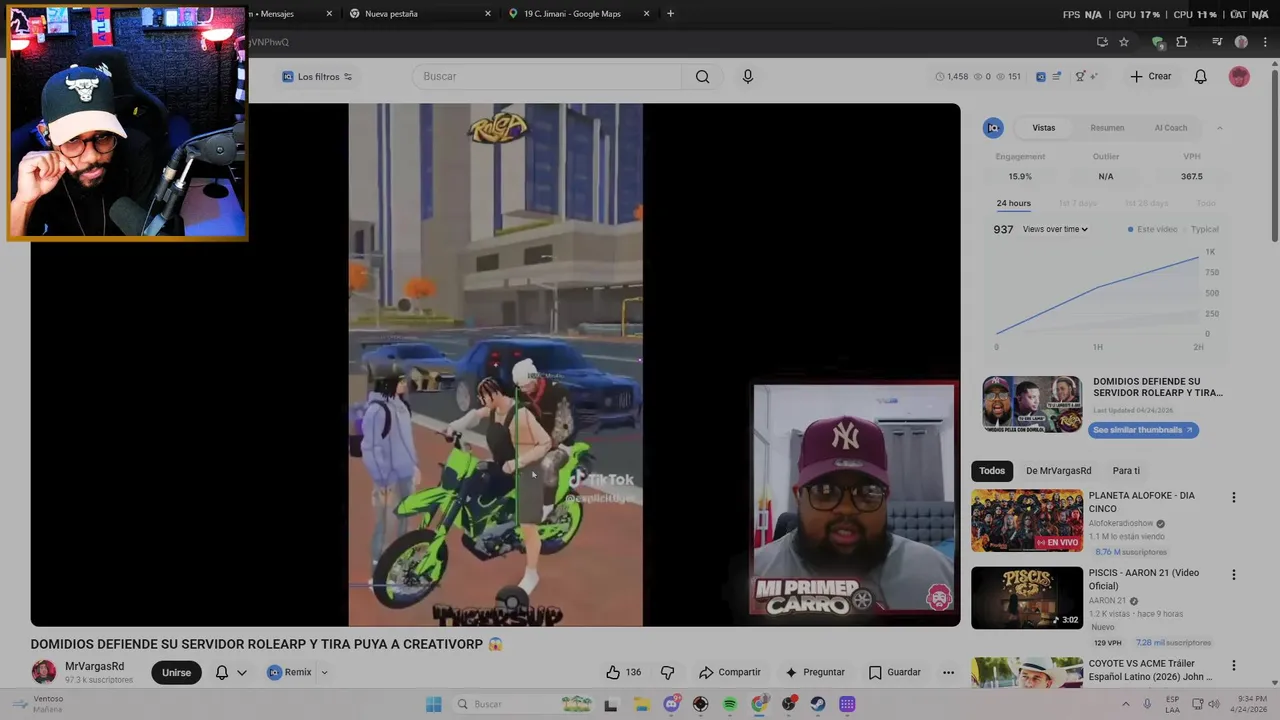
Task: Click blue vidIQ icon in YouTube header
Action: coord(1041,77)
